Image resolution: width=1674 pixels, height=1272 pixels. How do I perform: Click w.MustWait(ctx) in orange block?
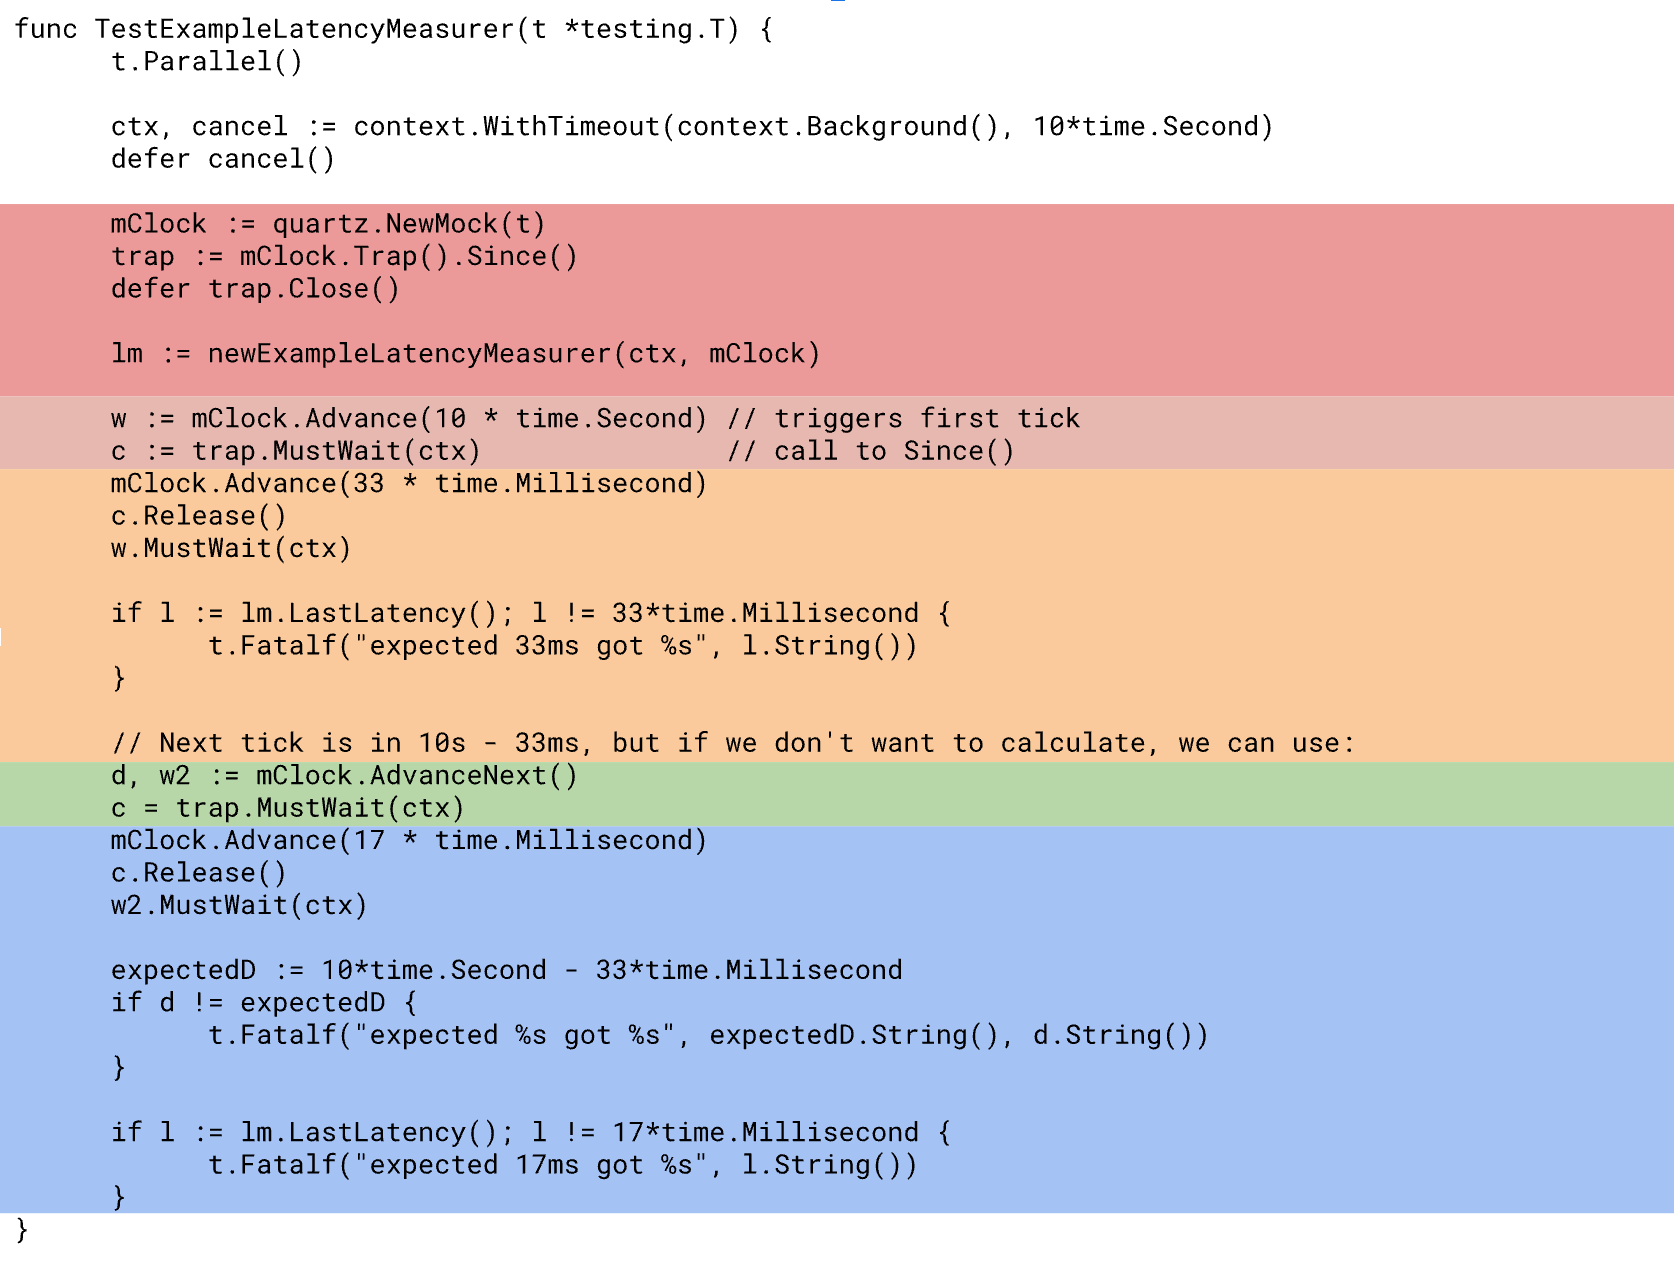pos(231,549)
